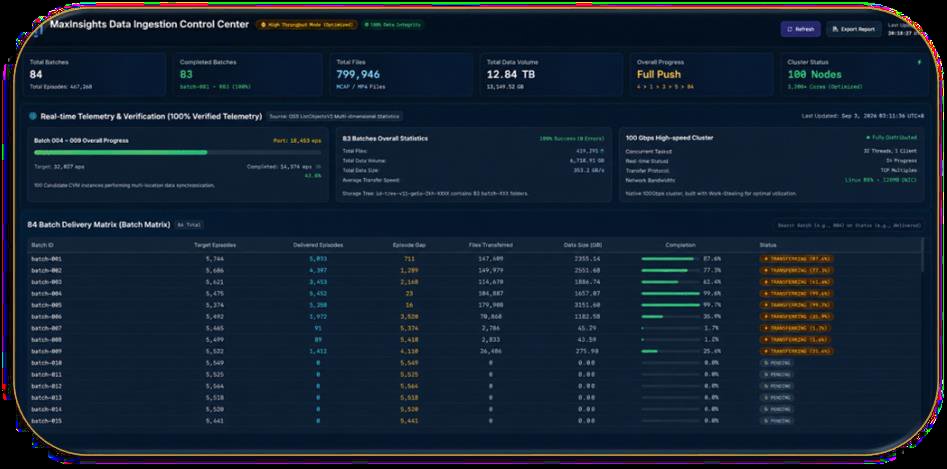Click the Batch 004 ~ 009 overall progress bar
This screenshot has width=947, height=469.
click(x=178, y=152)
